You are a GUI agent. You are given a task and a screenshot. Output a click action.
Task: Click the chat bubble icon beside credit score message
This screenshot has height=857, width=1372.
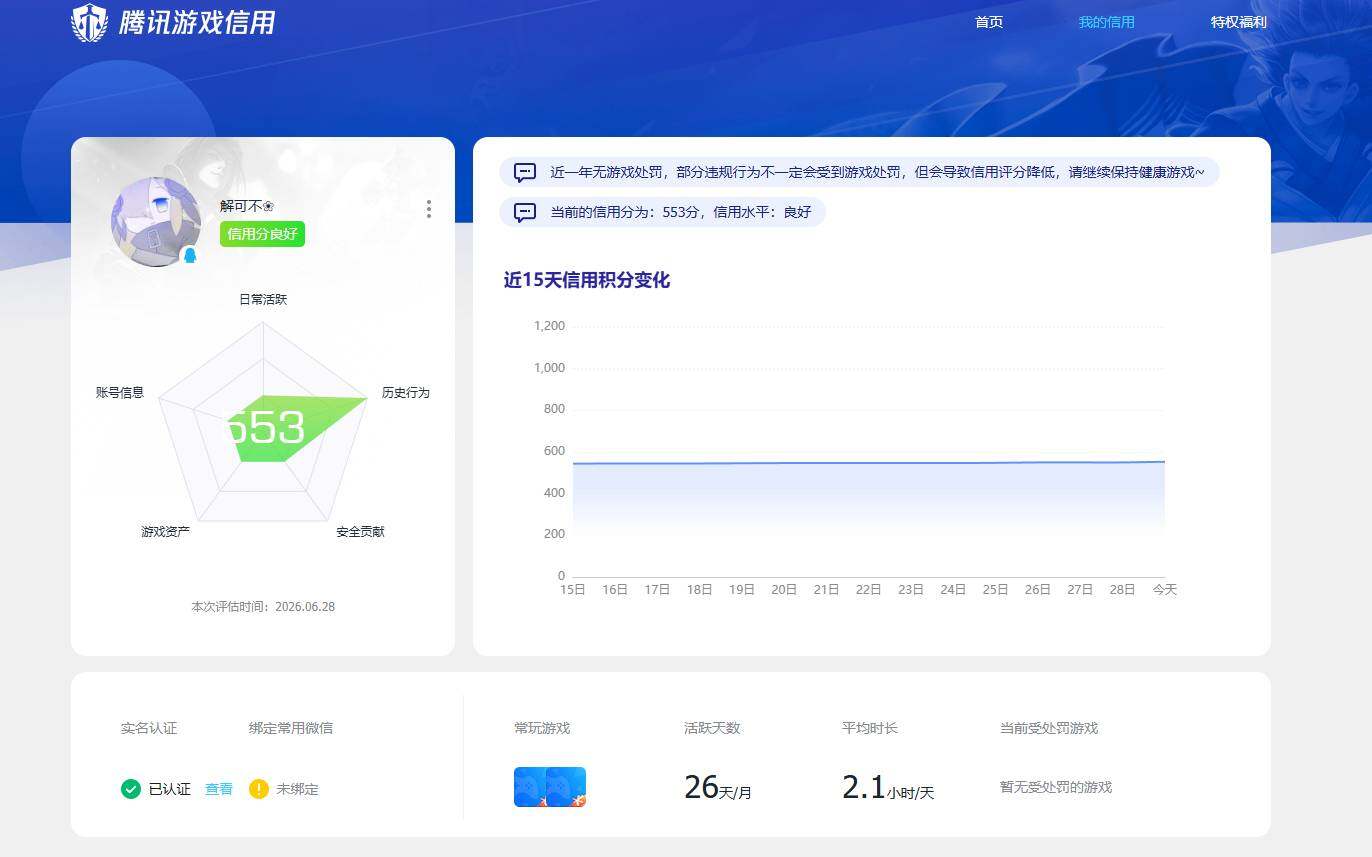coord(525,212)
